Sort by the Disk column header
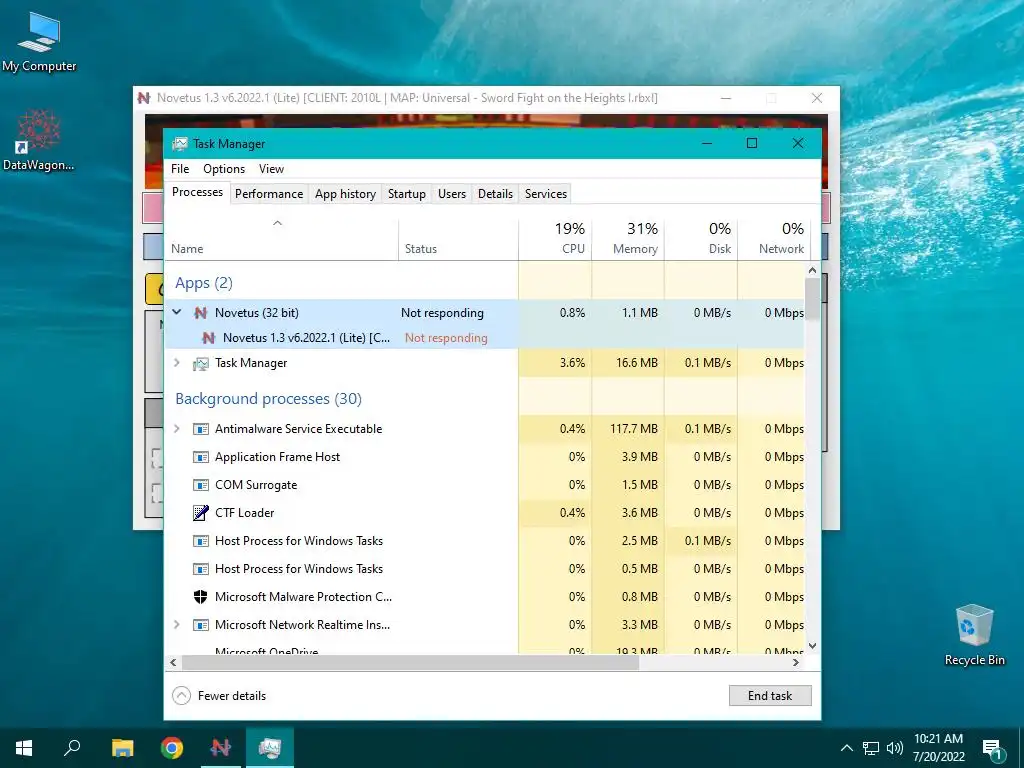This screenshot has height=768, width=1024. click(x=701, y=238)
